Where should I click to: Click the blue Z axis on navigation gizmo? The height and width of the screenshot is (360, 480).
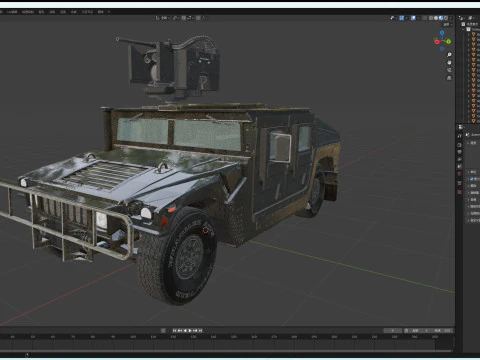coord(442,33)
